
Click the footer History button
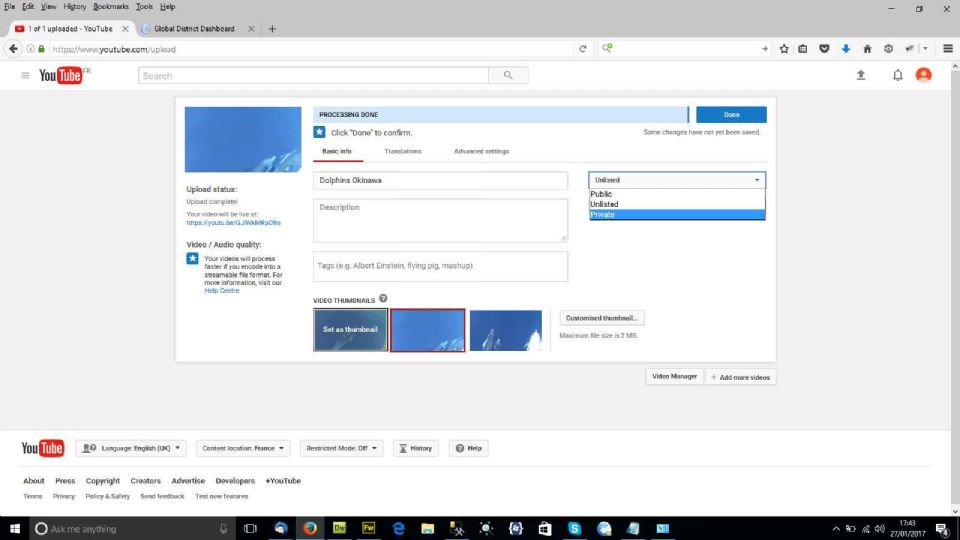[x=416, y=448]
